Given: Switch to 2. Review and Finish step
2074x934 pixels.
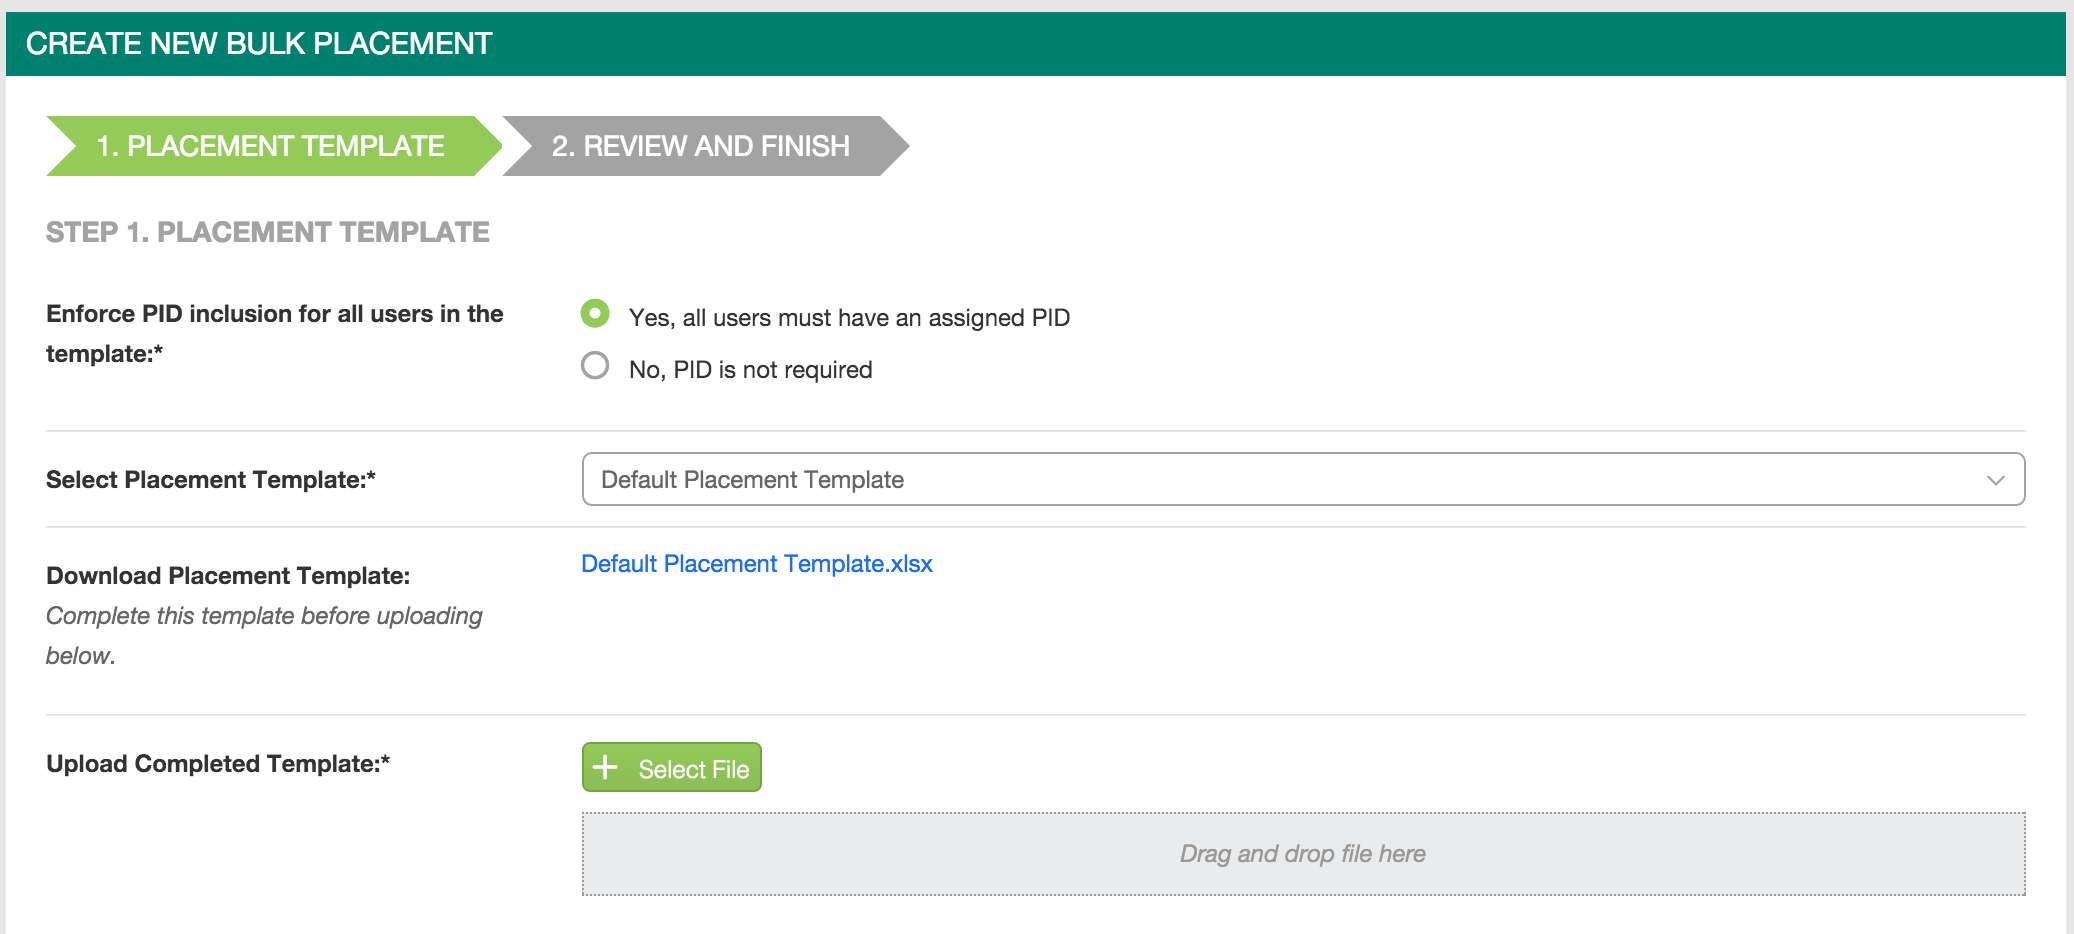Looking at the screenshot, I should point(701,146).
